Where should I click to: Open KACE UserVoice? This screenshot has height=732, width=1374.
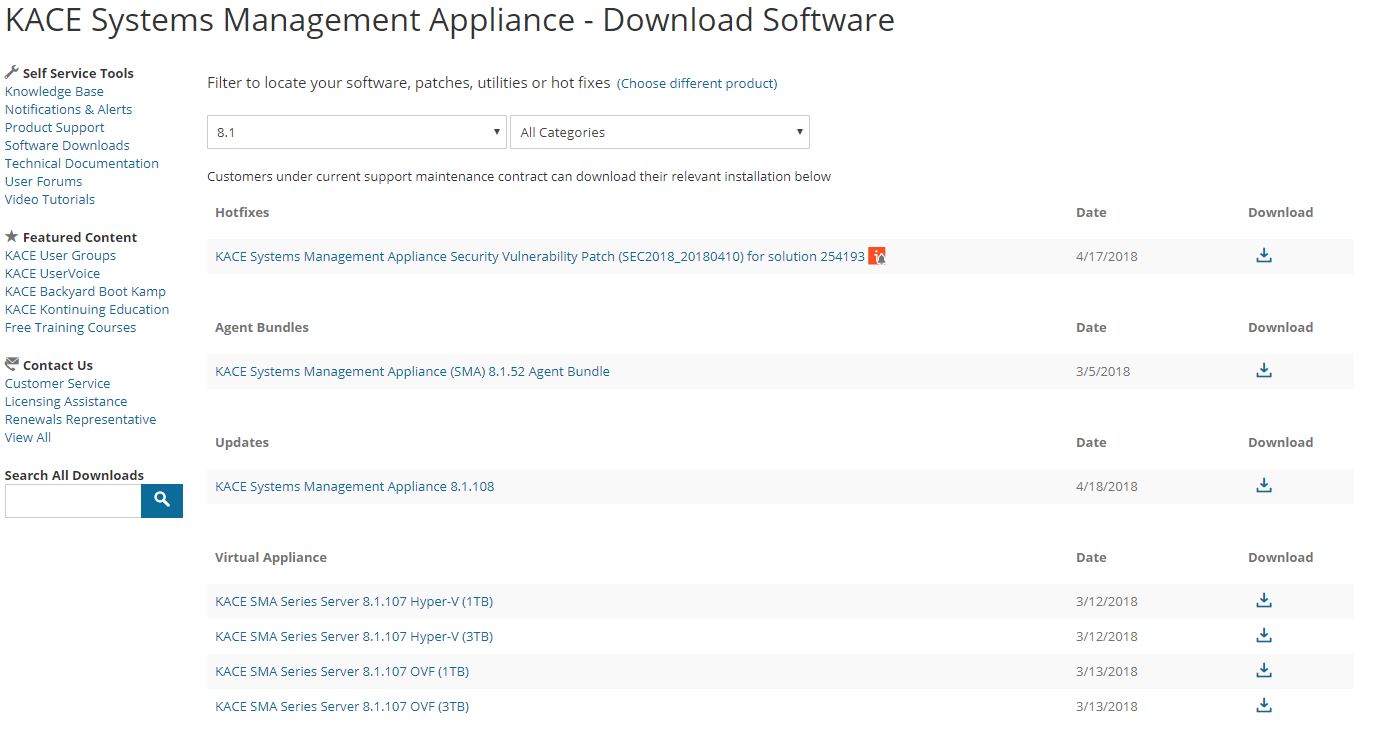coord(52,274)
